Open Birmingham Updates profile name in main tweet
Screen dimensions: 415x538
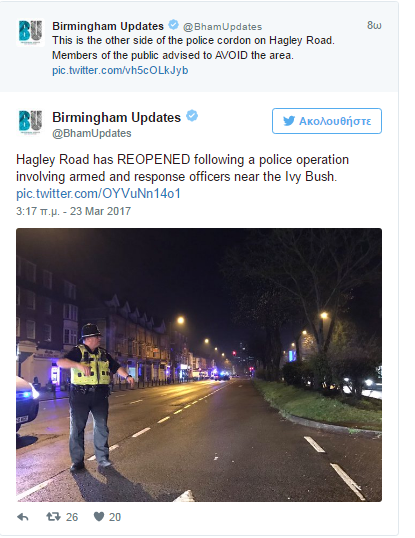pyautogui.click(x=116, y=118)
